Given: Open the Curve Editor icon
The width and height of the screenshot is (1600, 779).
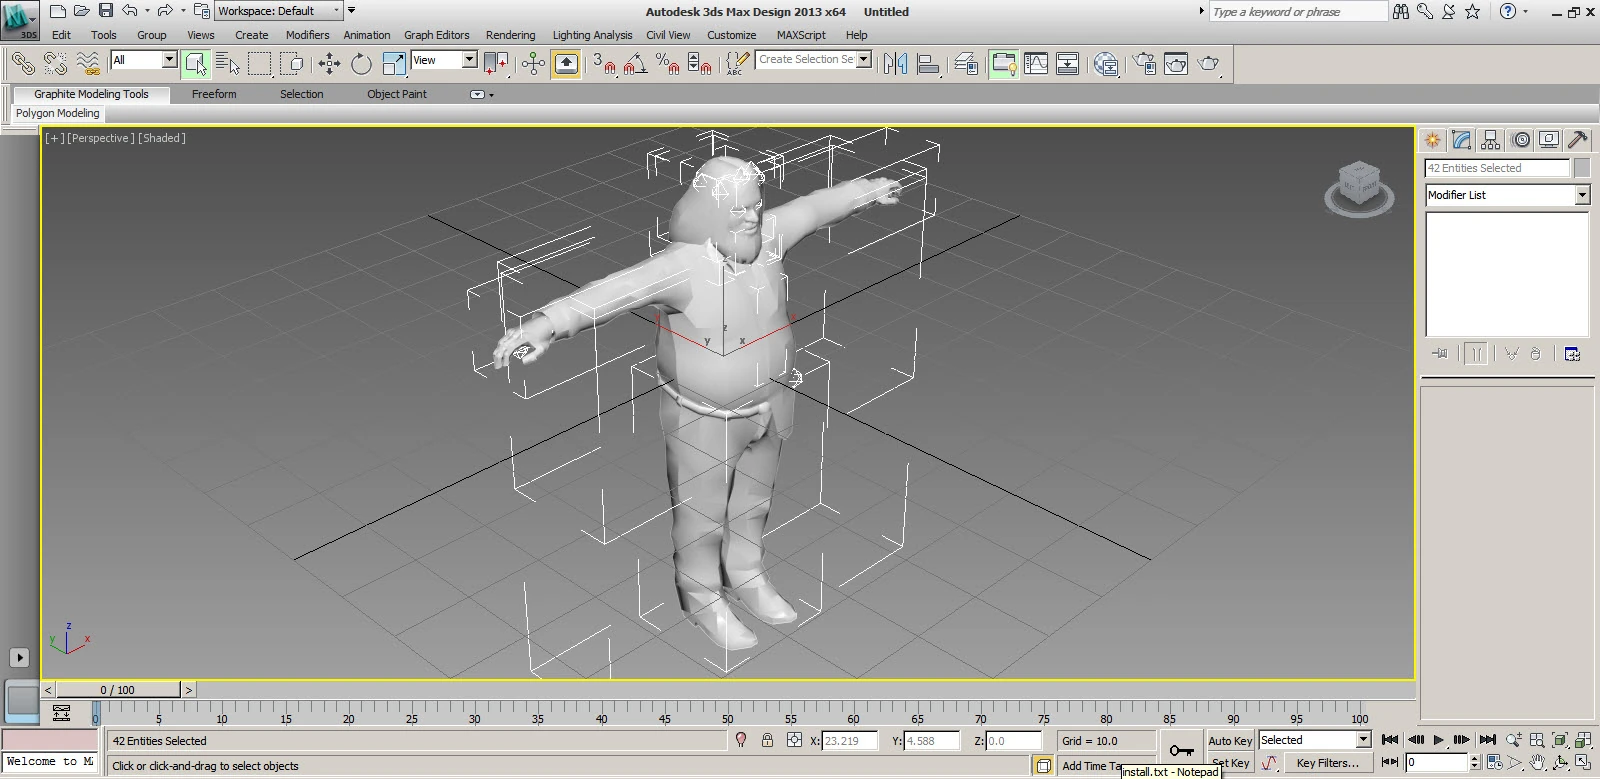Looking at the screenshot, I should coord(1036,64).
